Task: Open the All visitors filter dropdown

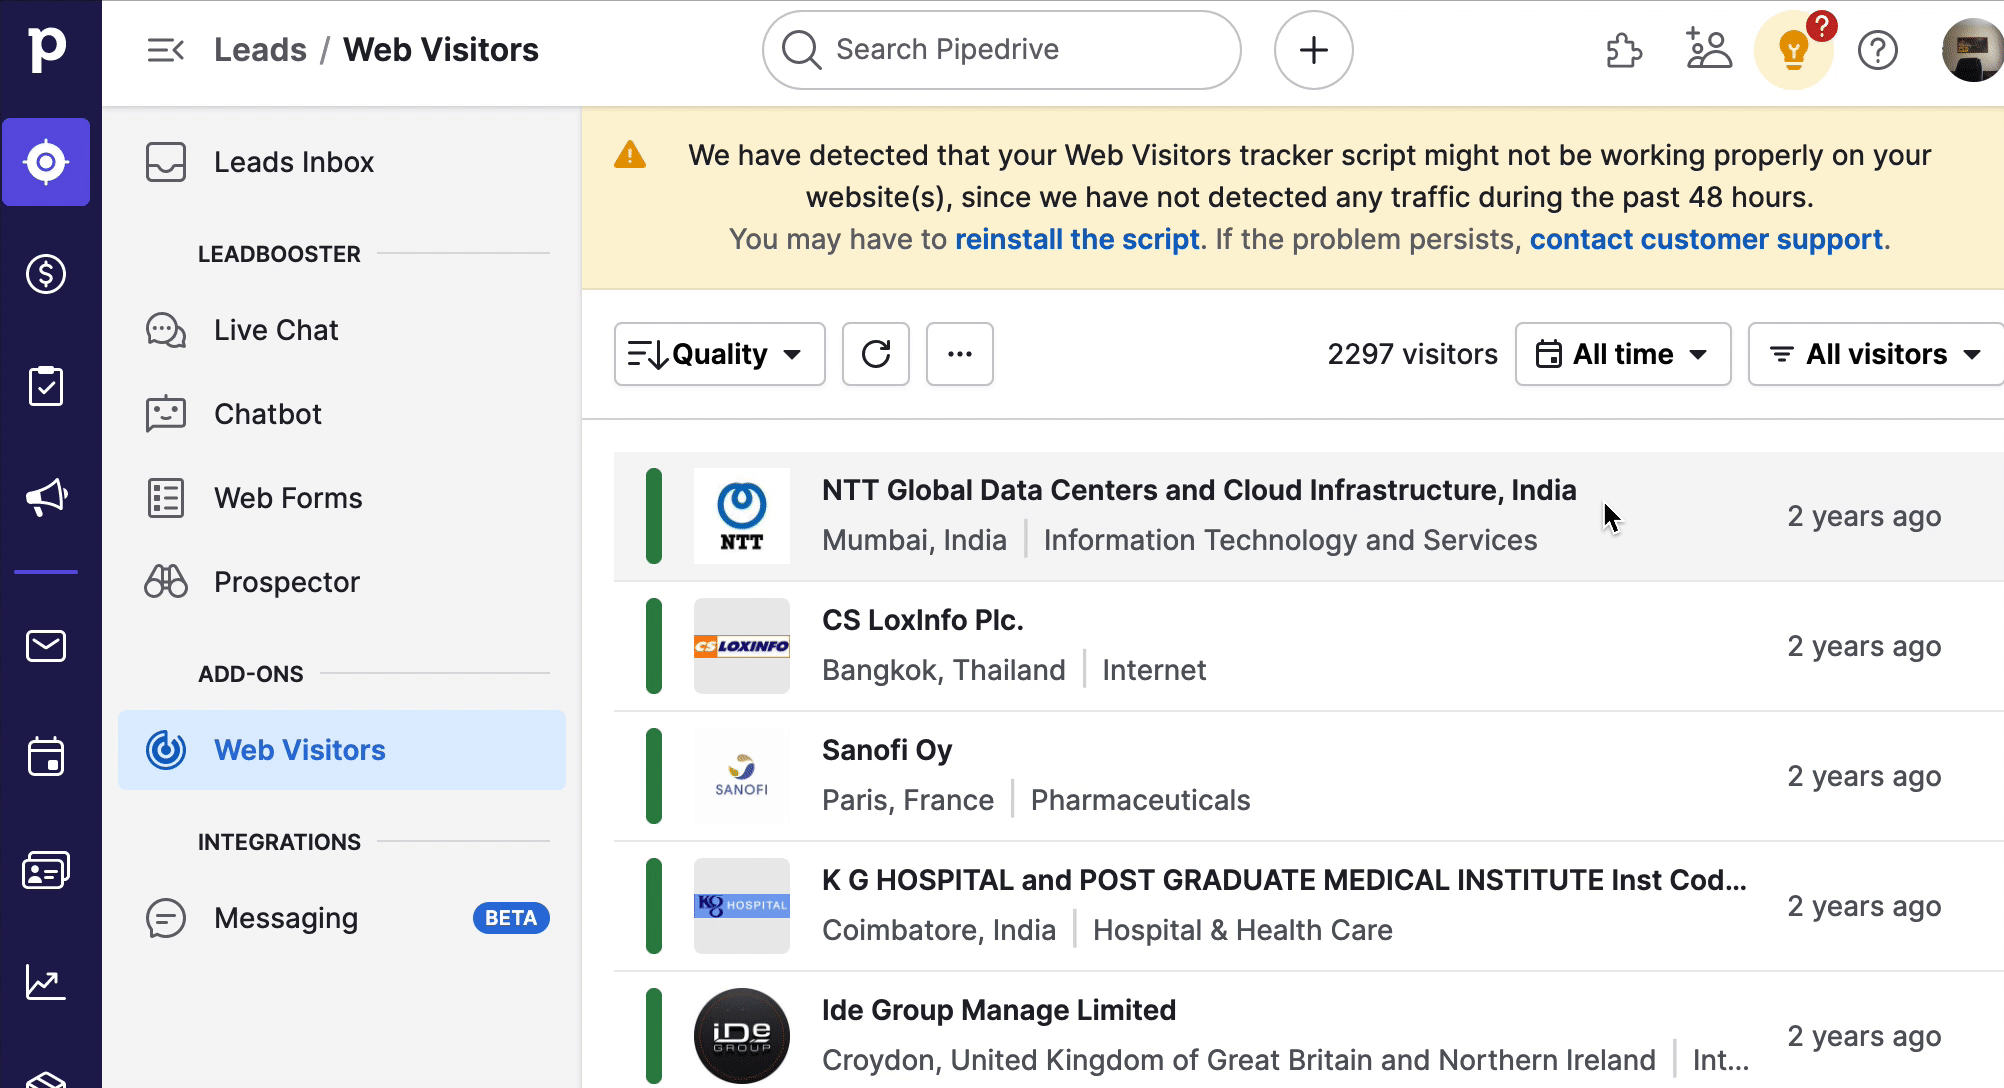Action: tap(1874, 354)
